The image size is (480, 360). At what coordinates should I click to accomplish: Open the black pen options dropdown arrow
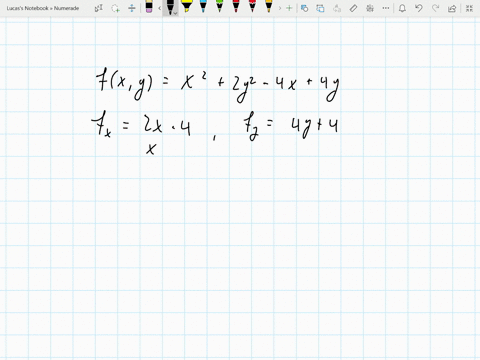point(176,13)
